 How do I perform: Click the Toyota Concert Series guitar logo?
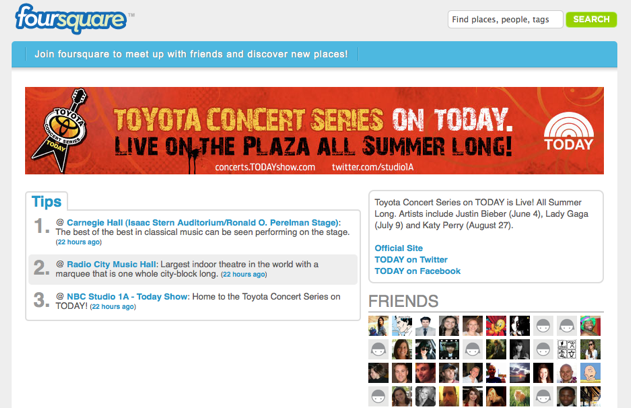point(68,130)
